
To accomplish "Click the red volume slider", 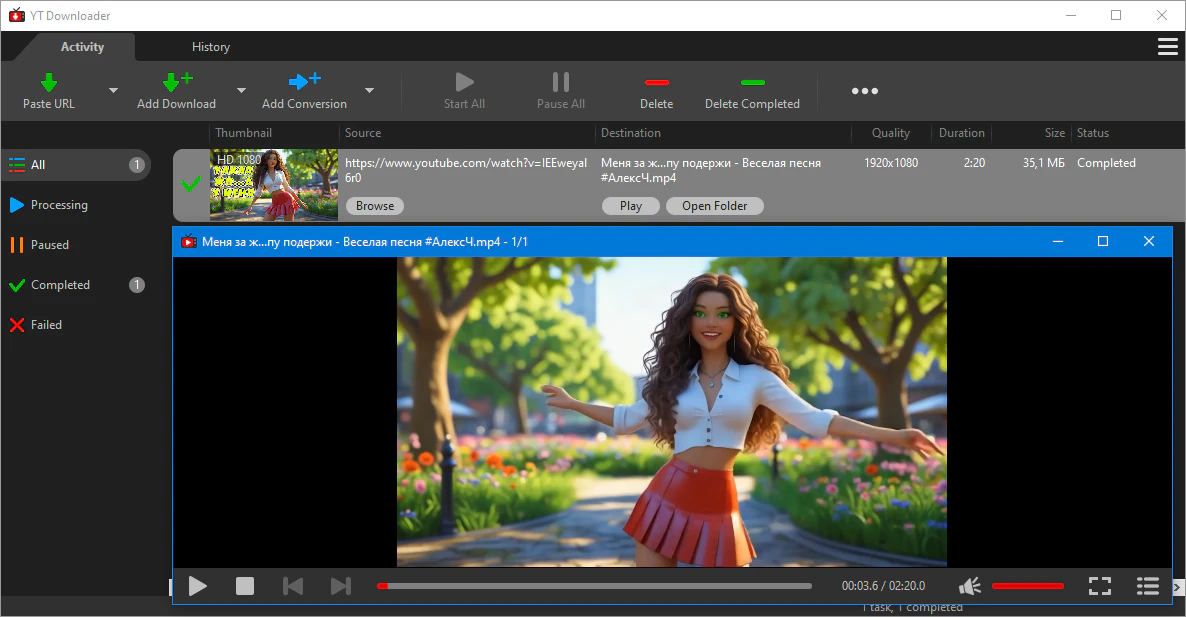I will [1027, 586].
